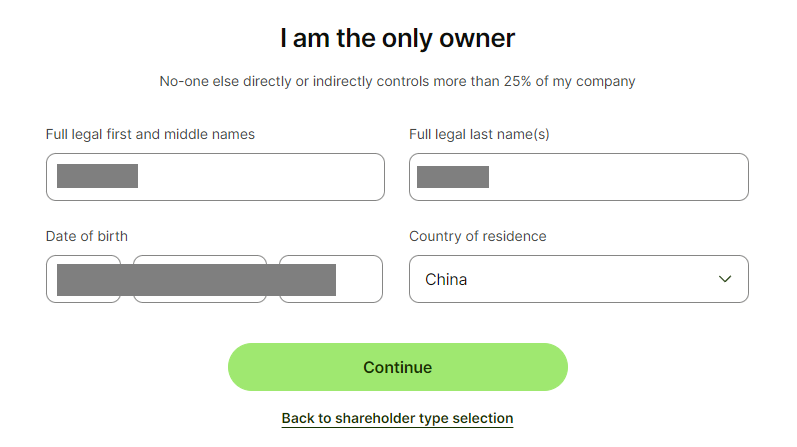Click the chevron arrow in the country selector
Viewport: 797px width, 447px height.
725,279
